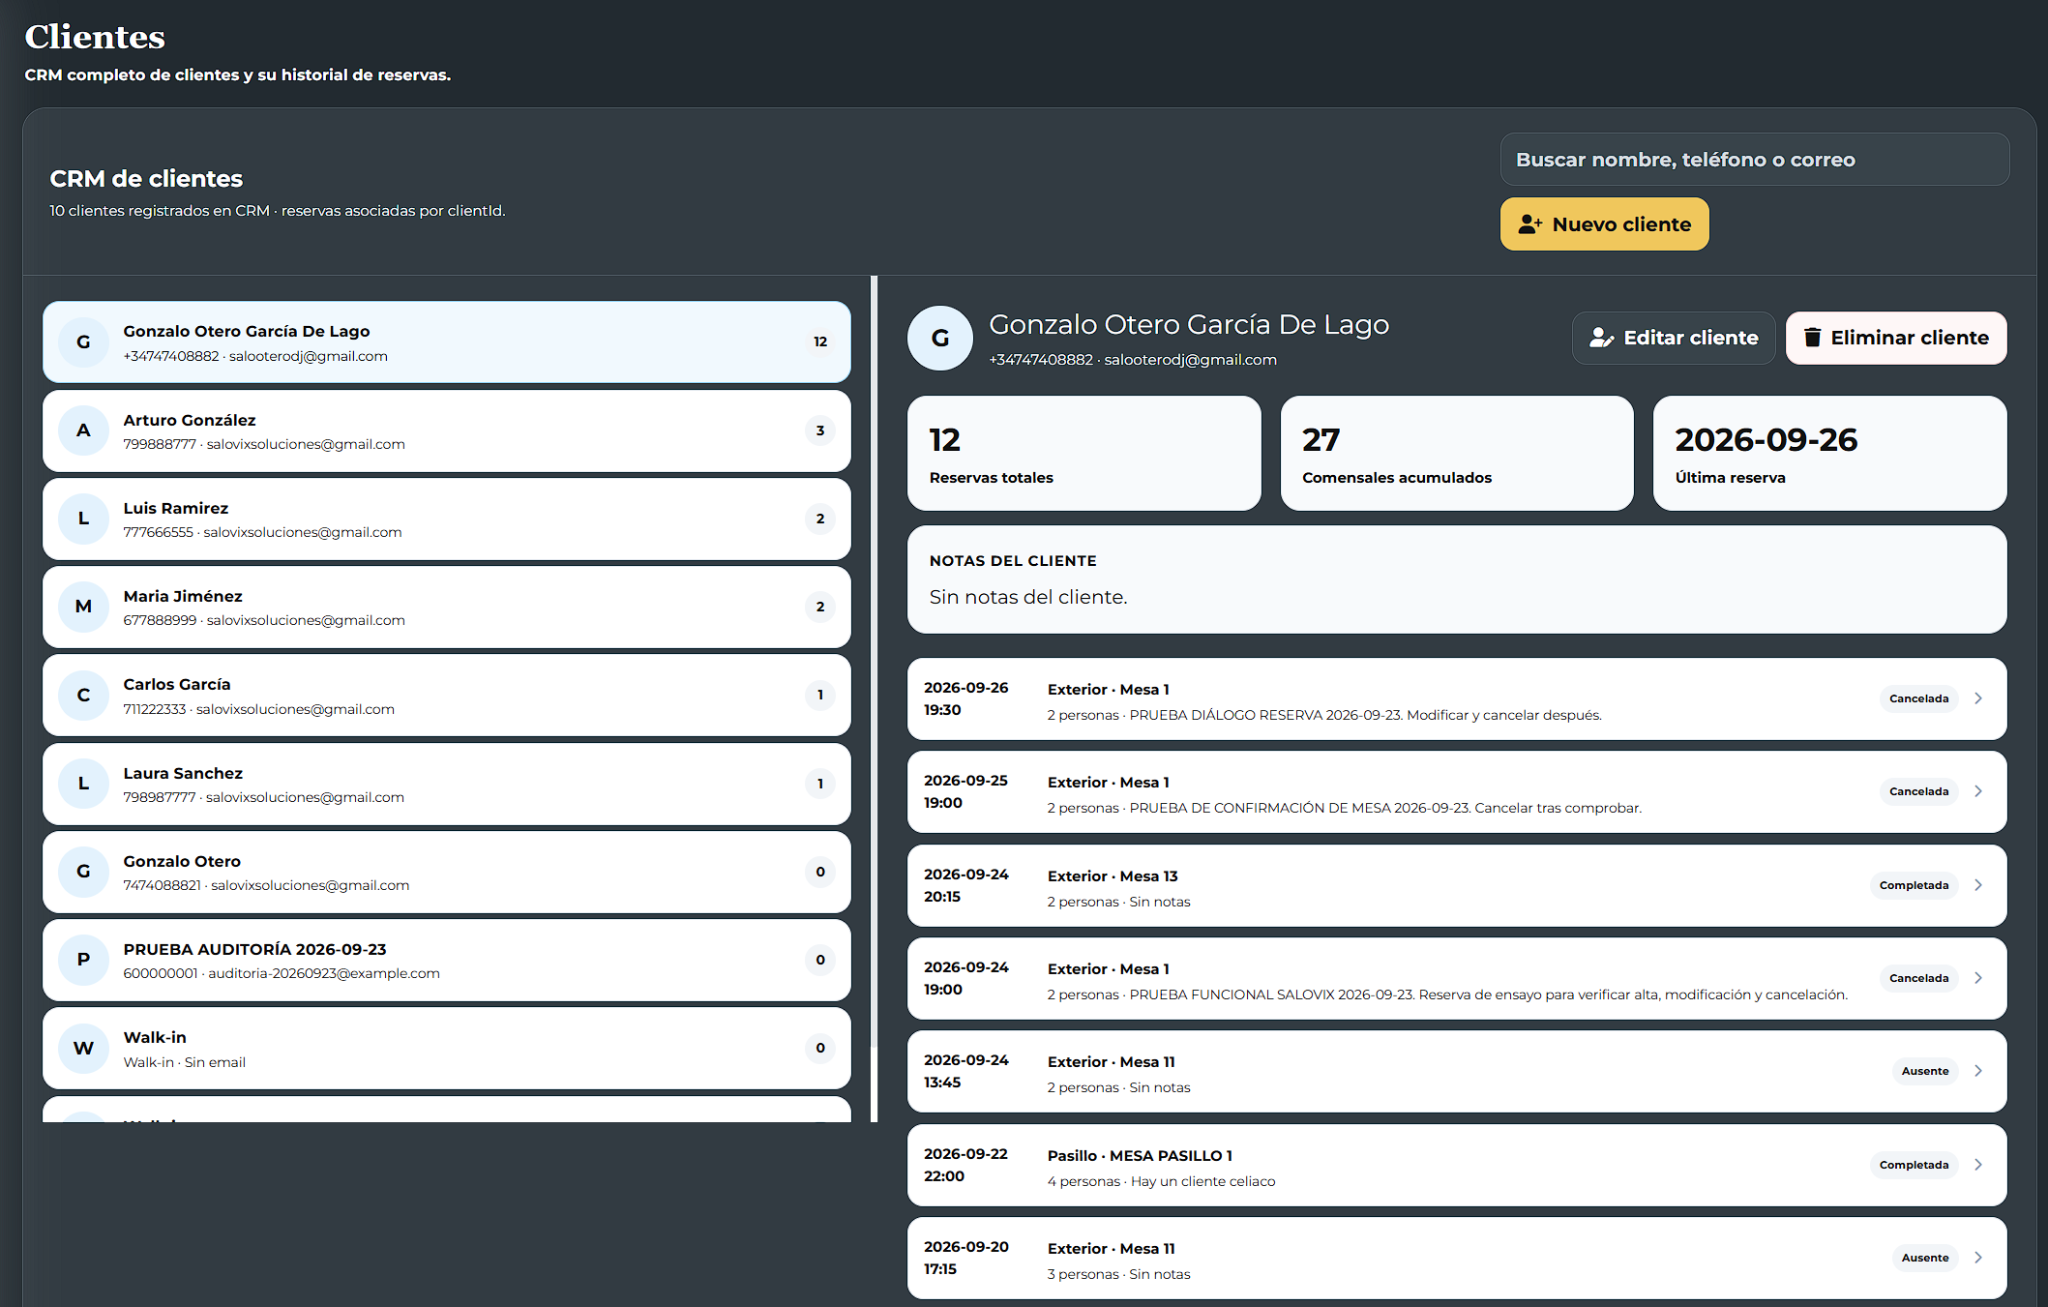The image size is (2048, 1307).
Task: Click Ausente status on 2026-09-20 reservation
Action: [1924, 1258]
